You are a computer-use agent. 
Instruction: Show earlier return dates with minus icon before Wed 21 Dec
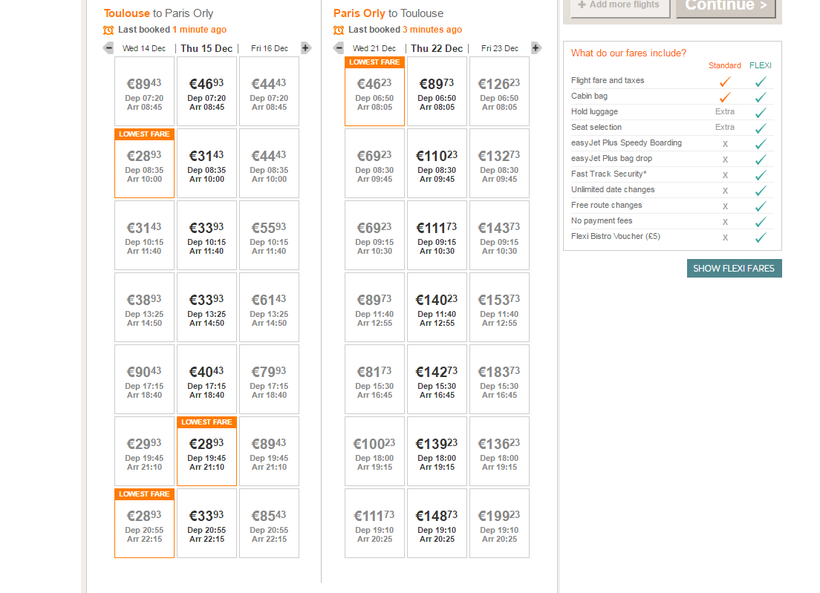pyautogui.click(x=339, y=48)
